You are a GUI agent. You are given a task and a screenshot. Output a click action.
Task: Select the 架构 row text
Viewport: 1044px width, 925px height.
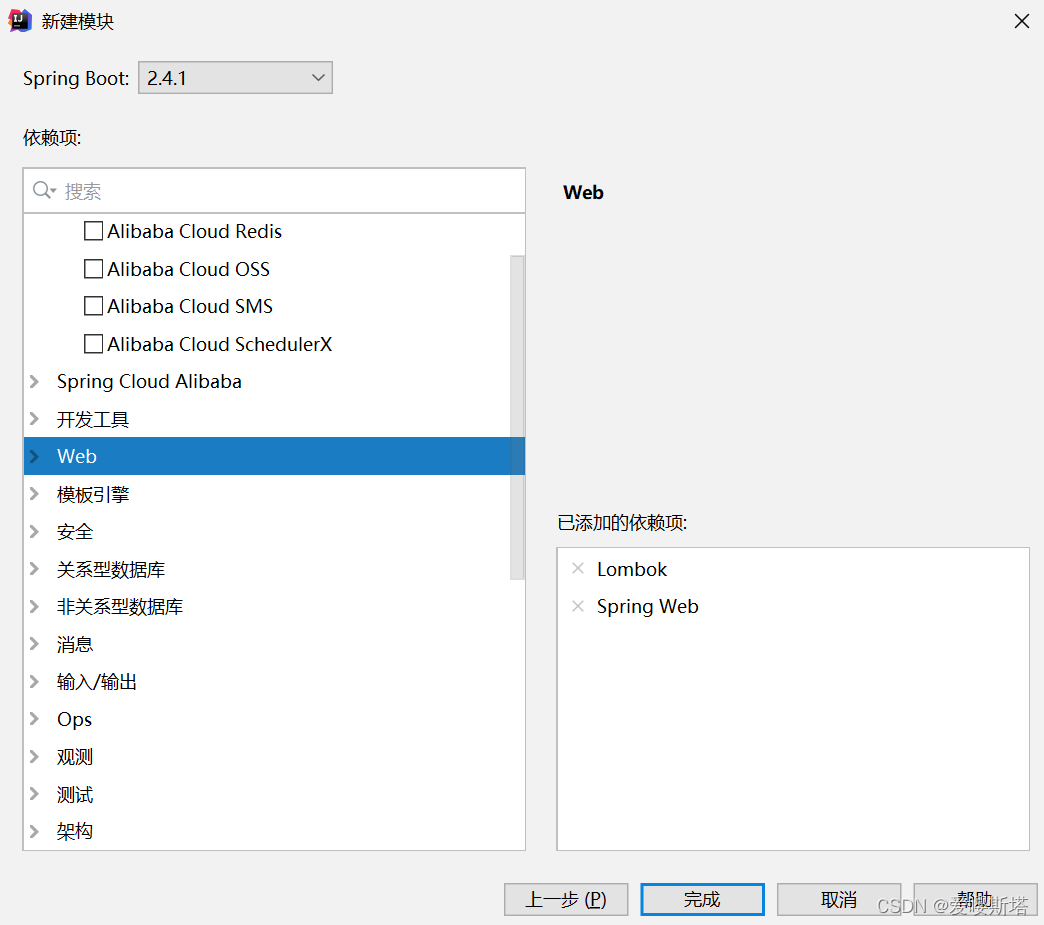(75, 831)
